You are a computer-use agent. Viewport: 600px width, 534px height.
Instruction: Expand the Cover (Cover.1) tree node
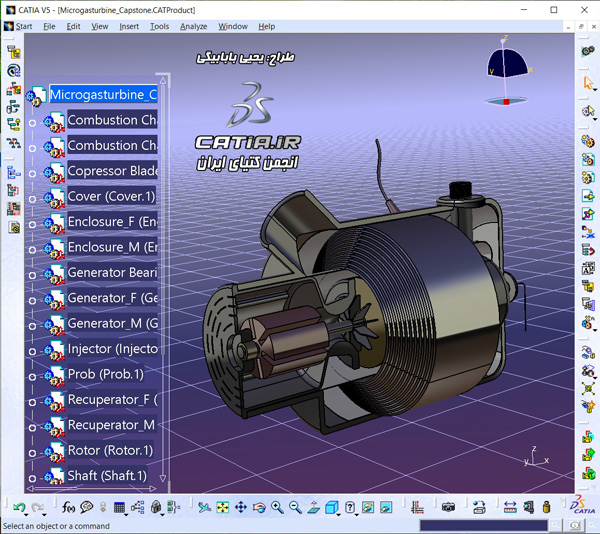pyautogui.click(x=33, y=199)
